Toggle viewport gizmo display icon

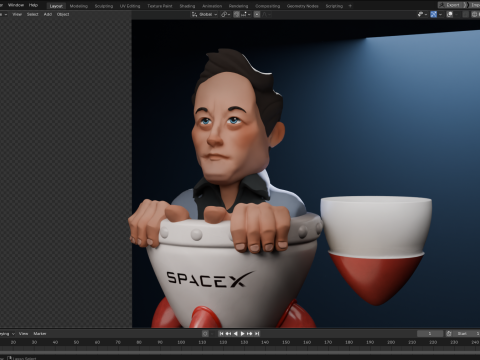tap(433, 14)
